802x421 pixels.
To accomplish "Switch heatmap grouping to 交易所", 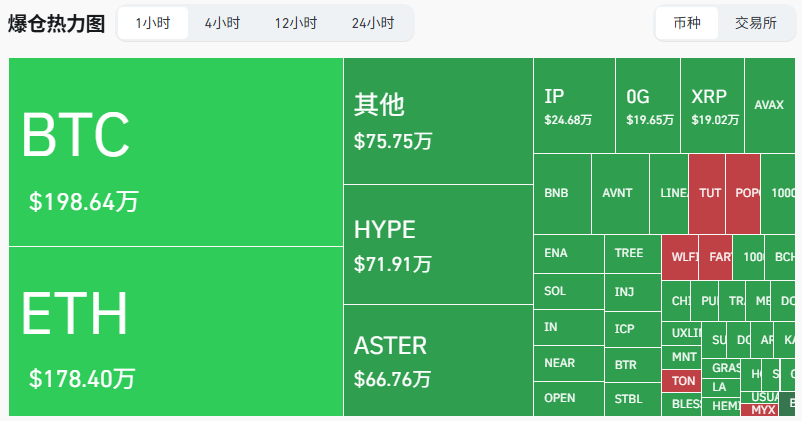I will (x=756, y=23).
